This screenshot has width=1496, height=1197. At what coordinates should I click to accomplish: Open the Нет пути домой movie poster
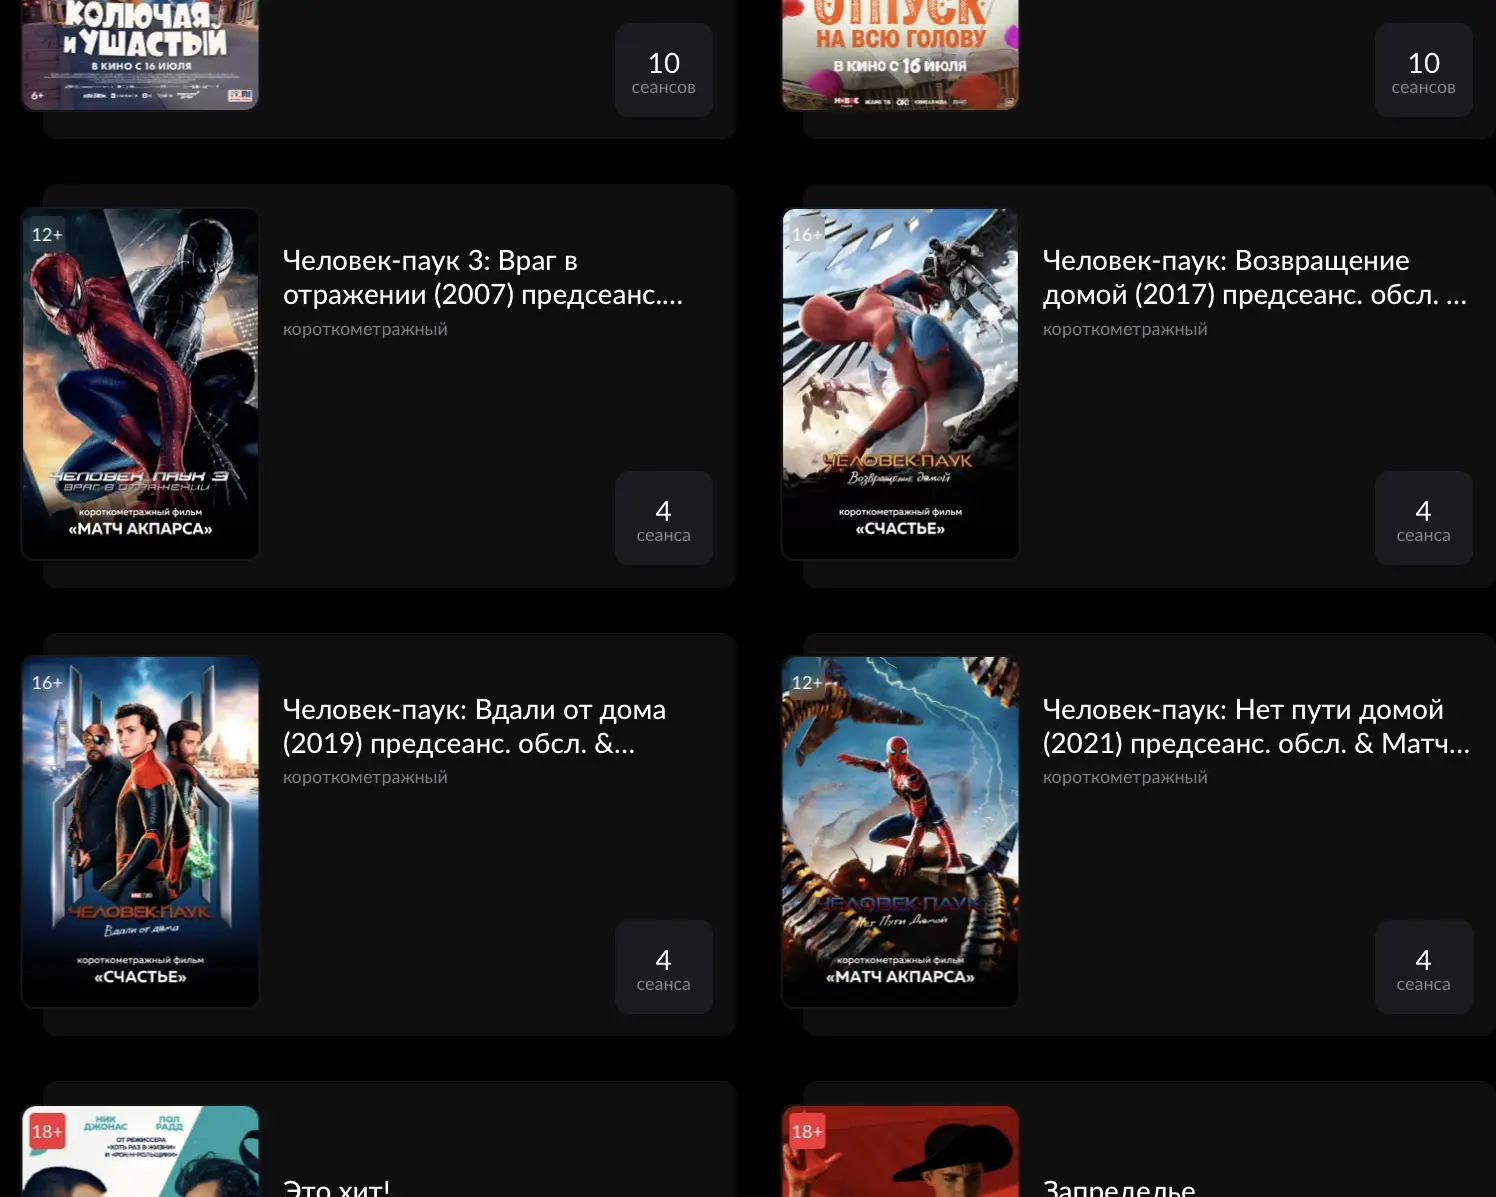(x=900, y=832)
